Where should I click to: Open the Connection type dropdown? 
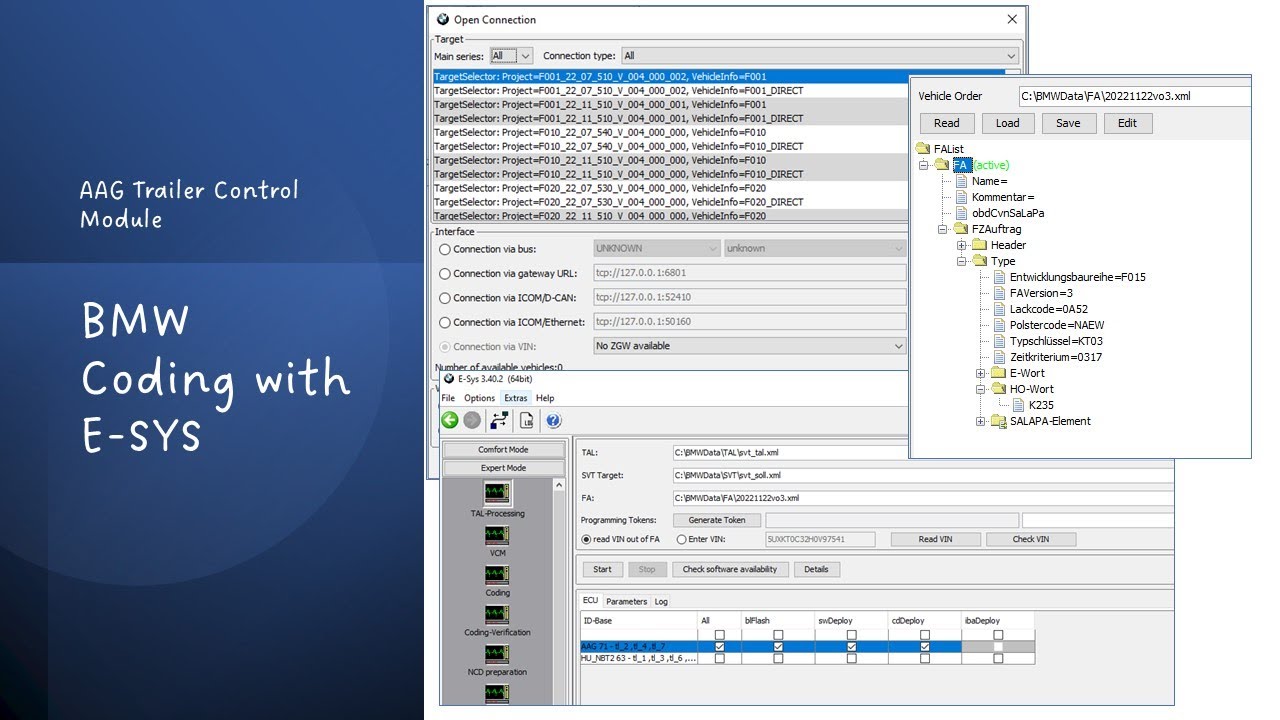coord(820,56)
